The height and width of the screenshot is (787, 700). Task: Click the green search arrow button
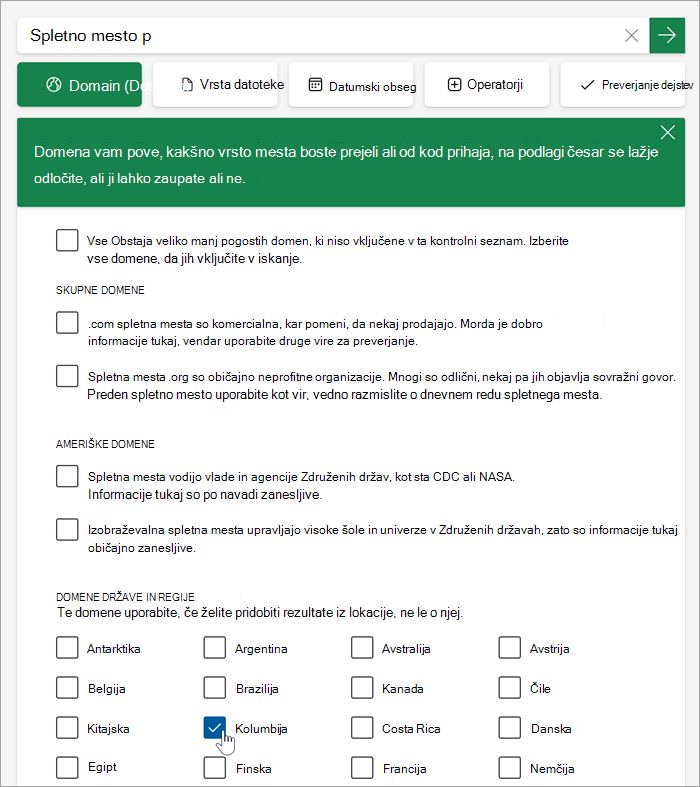[667, 35]
